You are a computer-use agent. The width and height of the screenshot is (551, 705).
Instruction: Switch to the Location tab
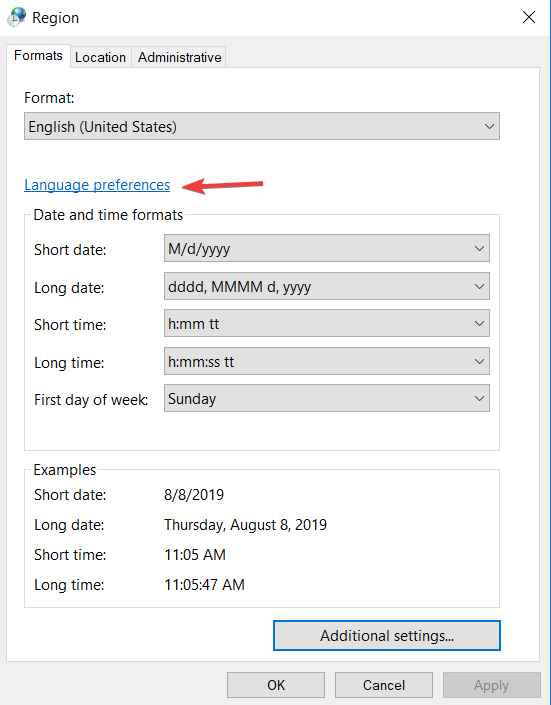tap(100, 57)
